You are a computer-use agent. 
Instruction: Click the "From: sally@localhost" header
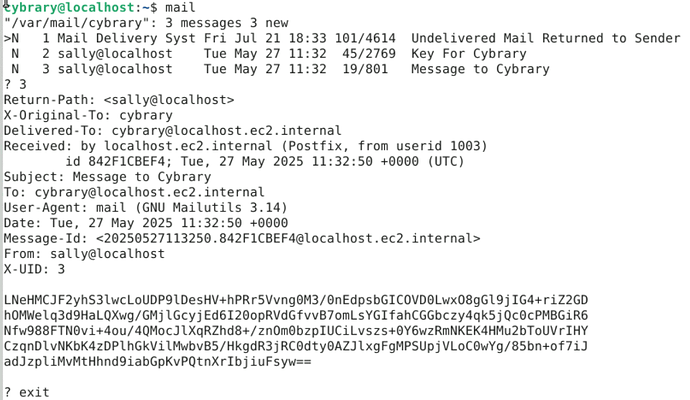click(x=84, y=254)
